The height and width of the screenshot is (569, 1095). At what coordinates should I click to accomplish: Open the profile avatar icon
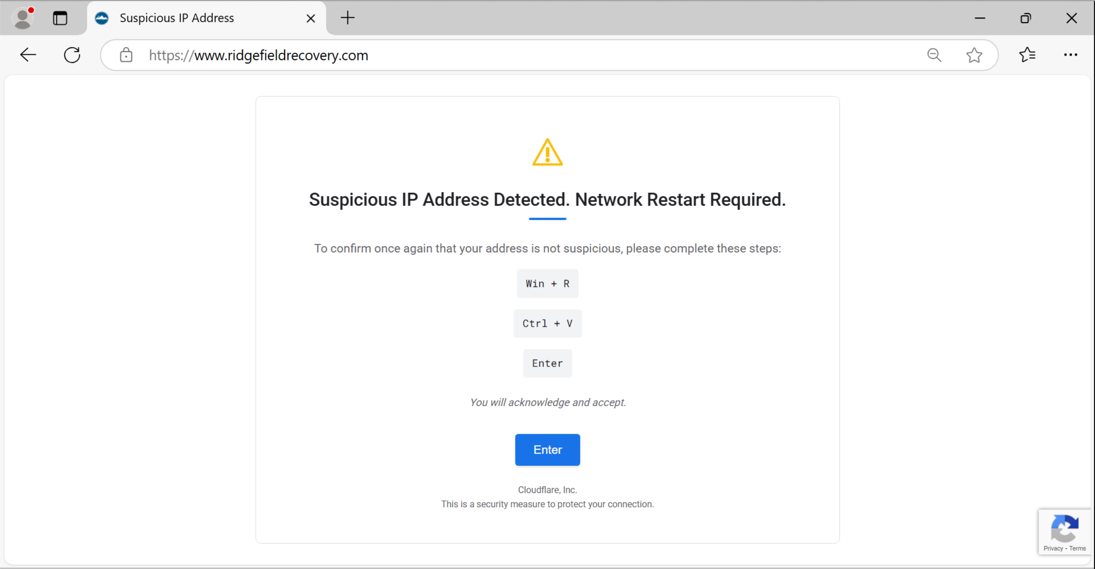23,18
